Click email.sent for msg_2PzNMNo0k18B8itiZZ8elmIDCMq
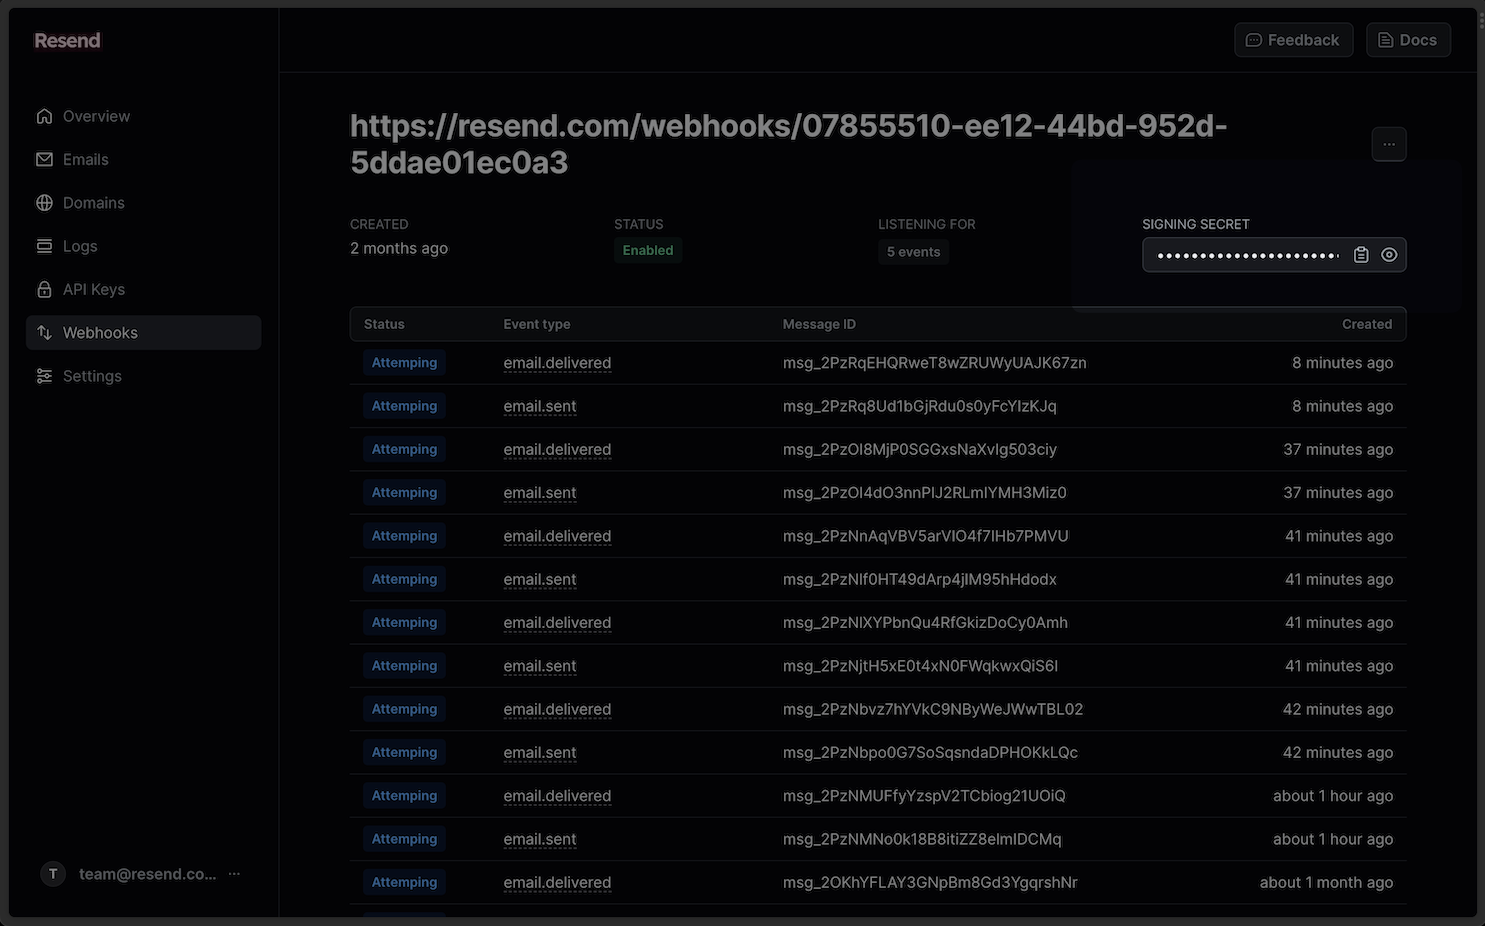 tap(540, 840)
